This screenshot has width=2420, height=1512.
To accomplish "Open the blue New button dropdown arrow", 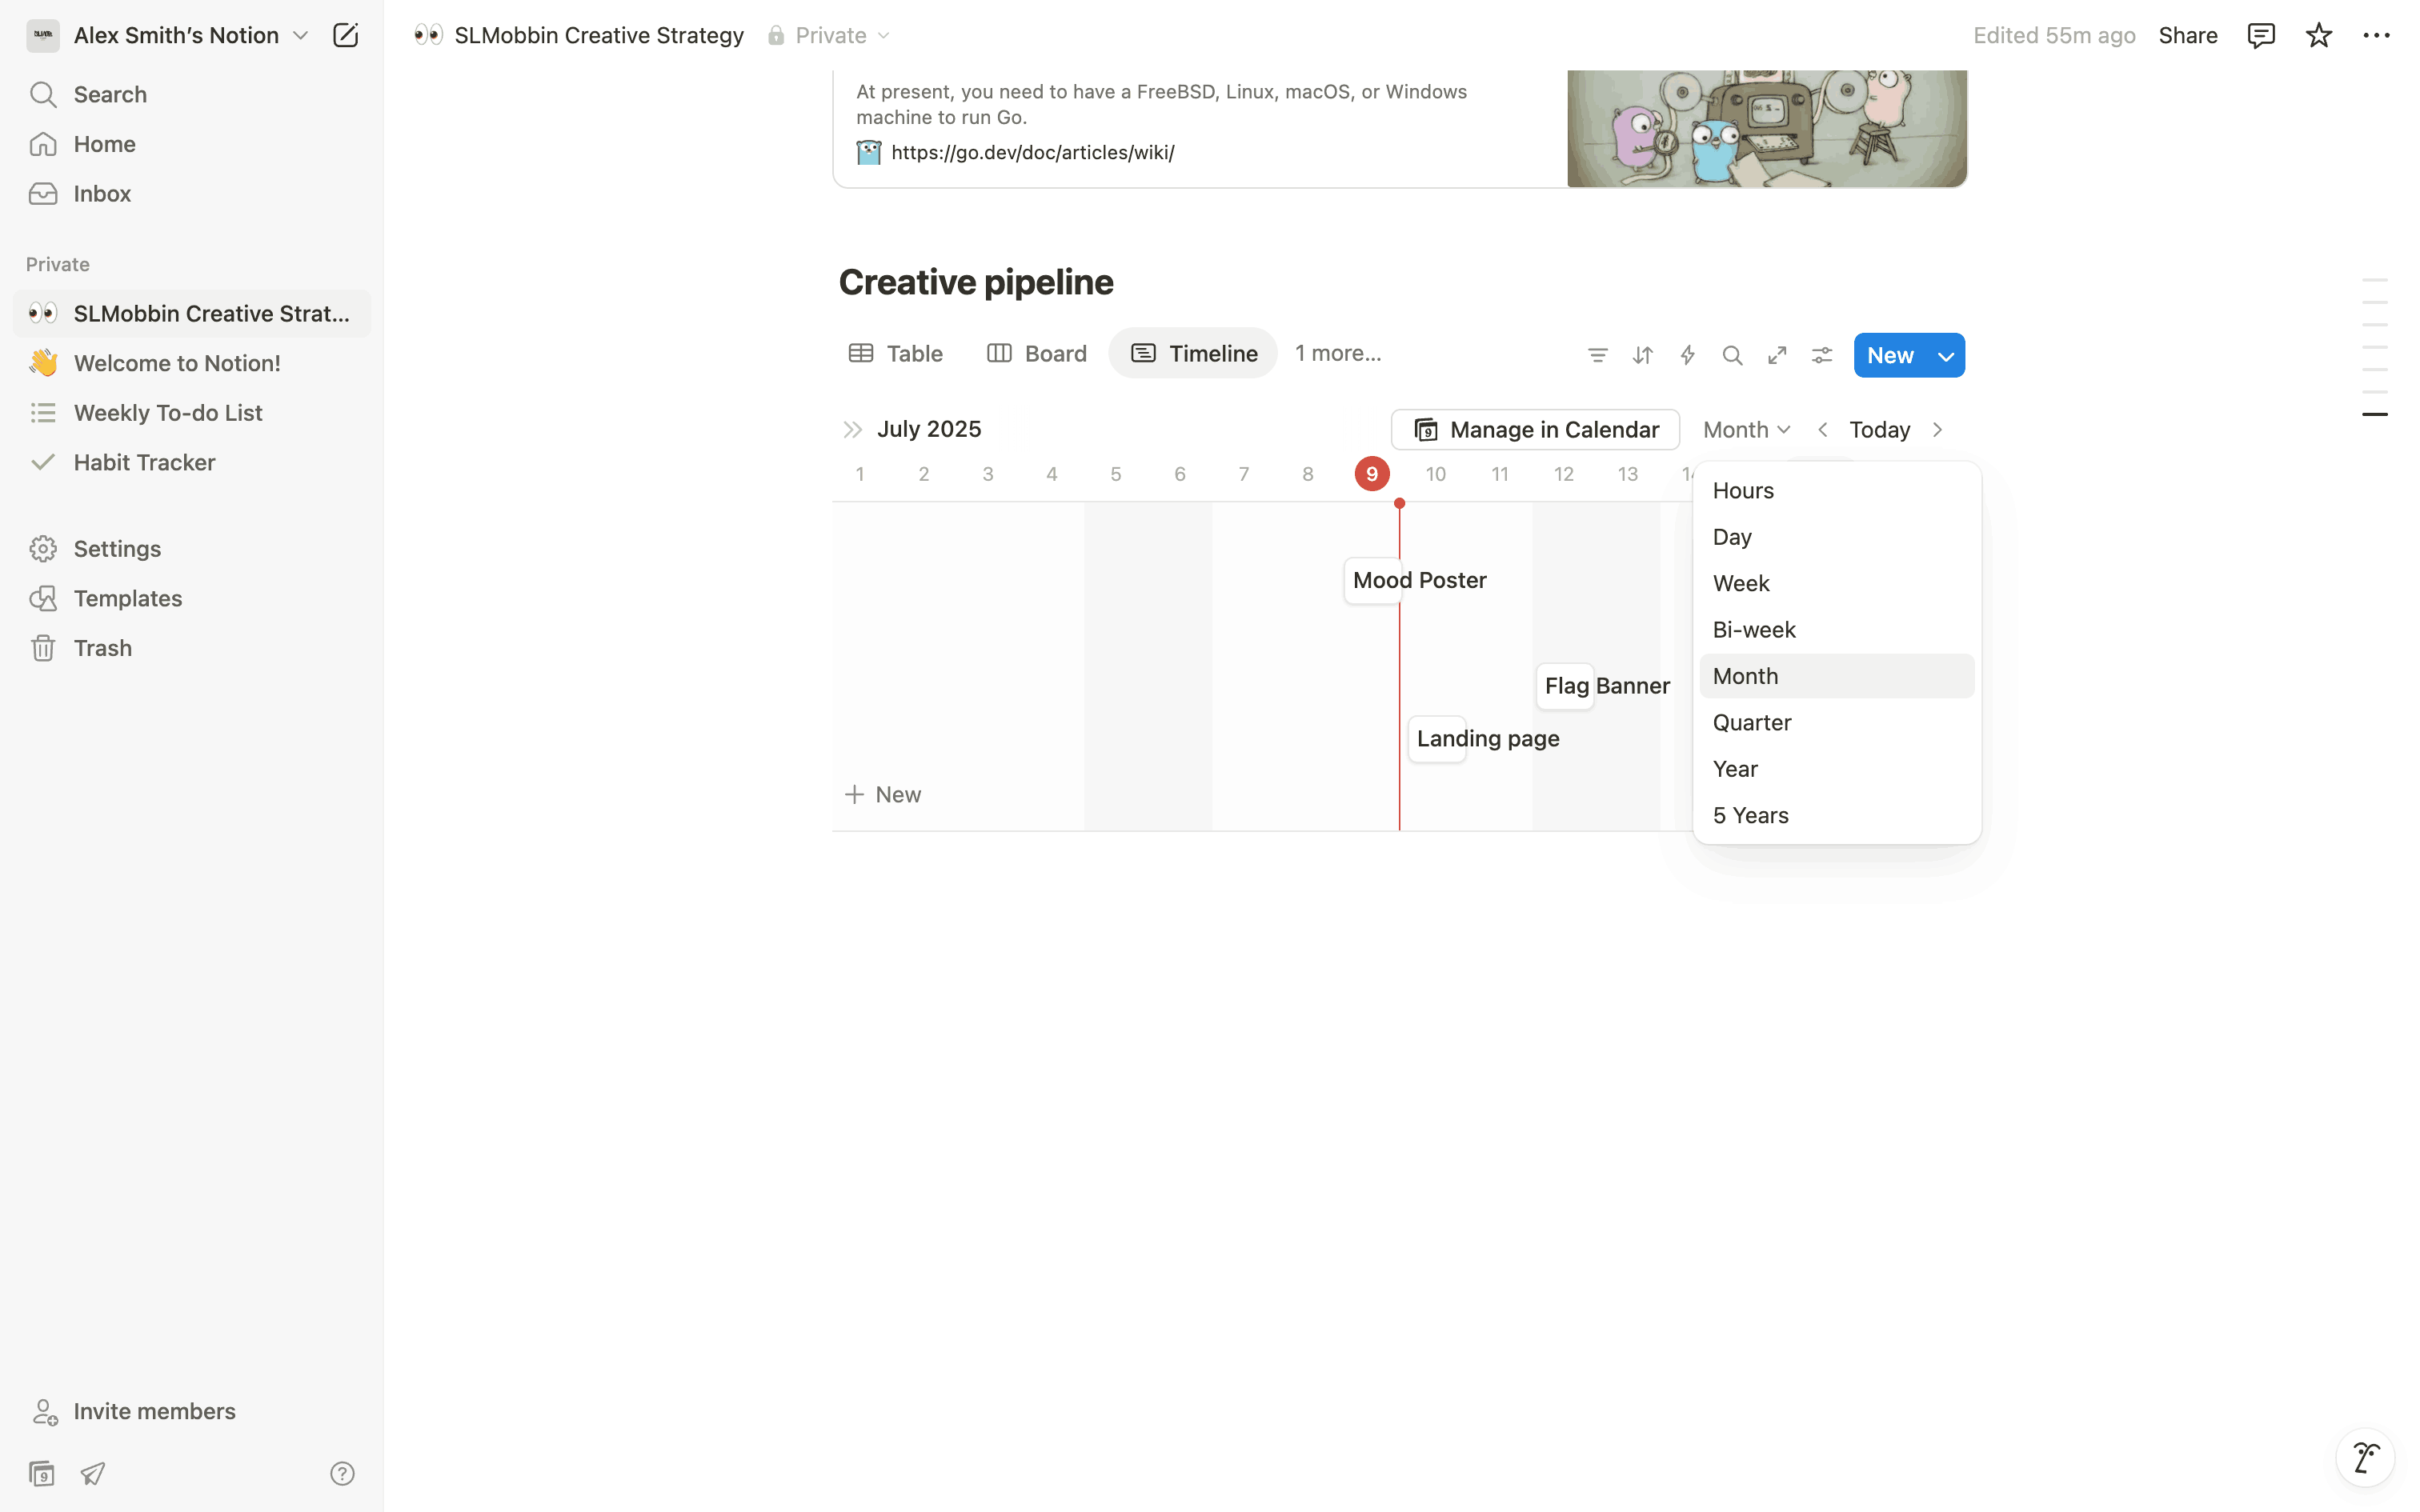I will point(1945,355).
